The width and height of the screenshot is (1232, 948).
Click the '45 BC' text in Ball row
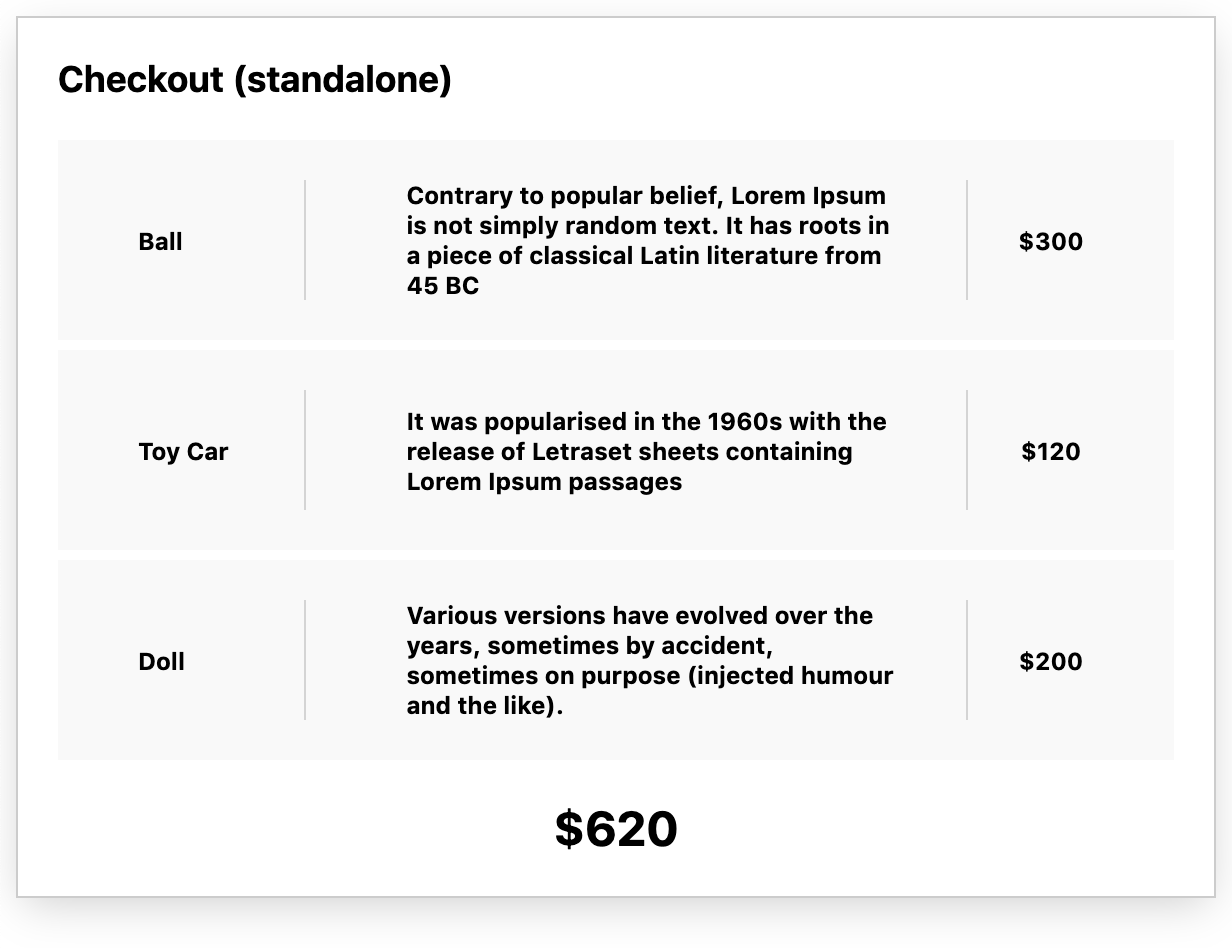443,286
